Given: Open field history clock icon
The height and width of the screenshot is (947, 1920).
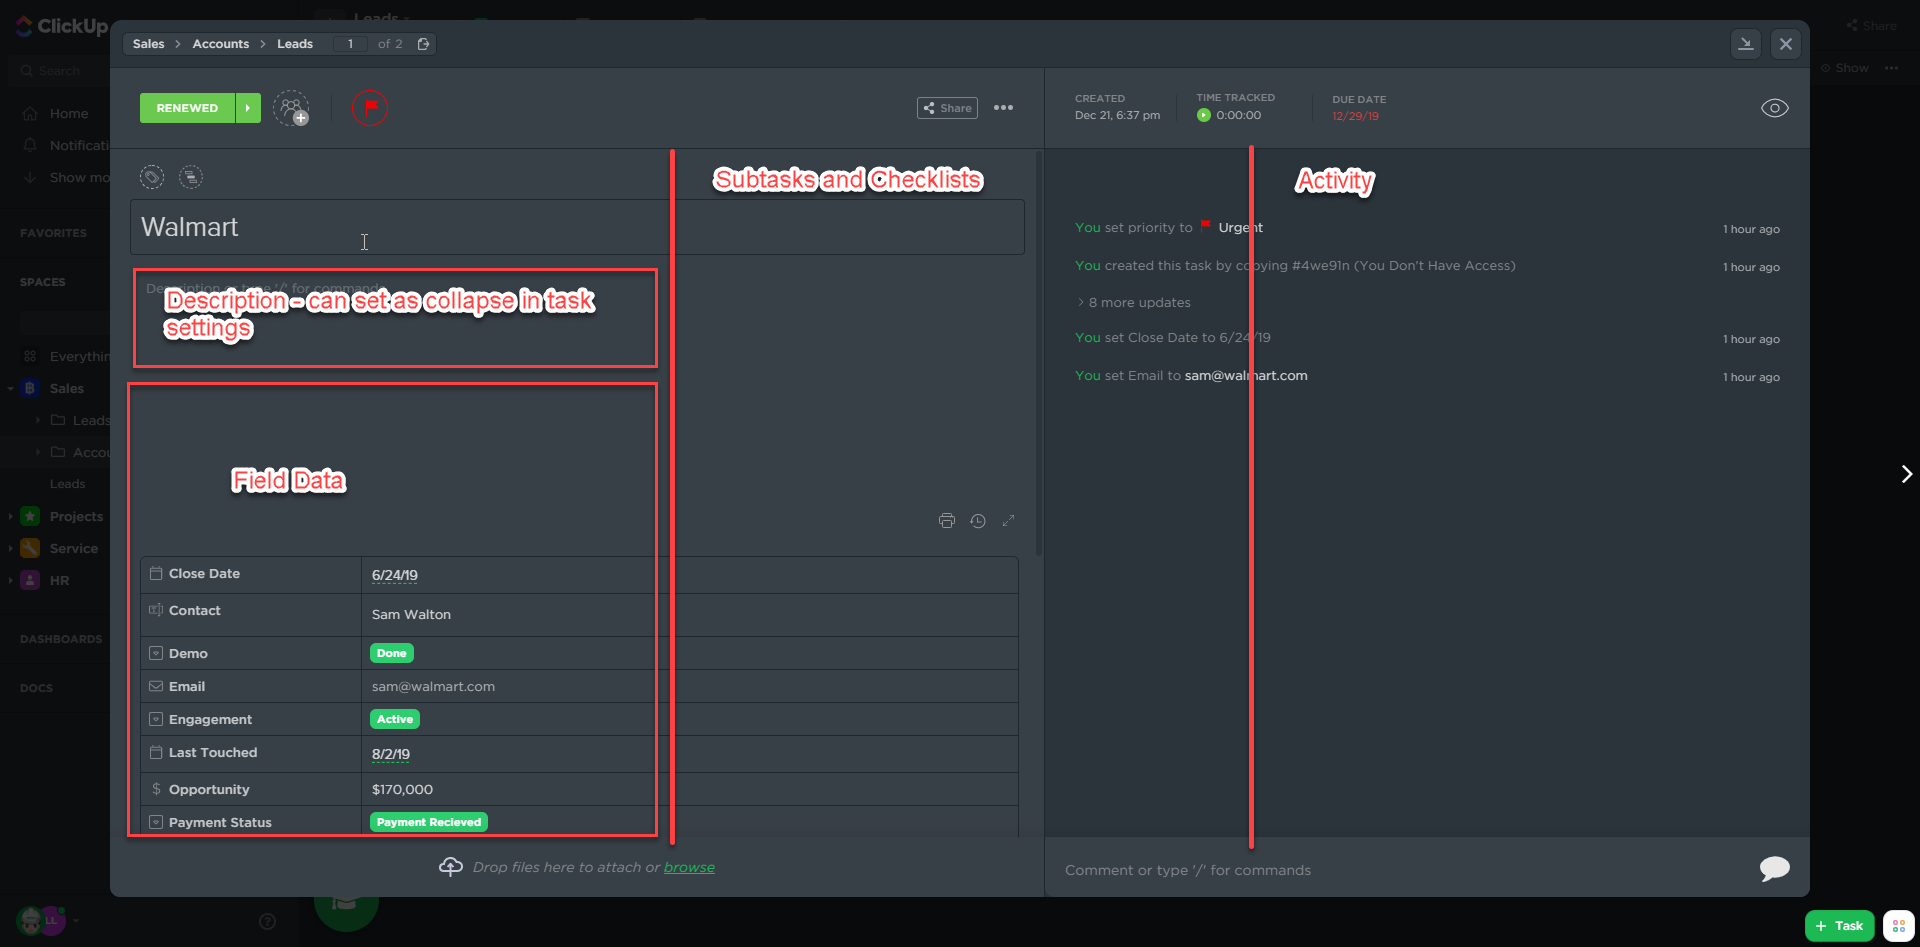Looking at the screenshot, I should tap(978, 520).
